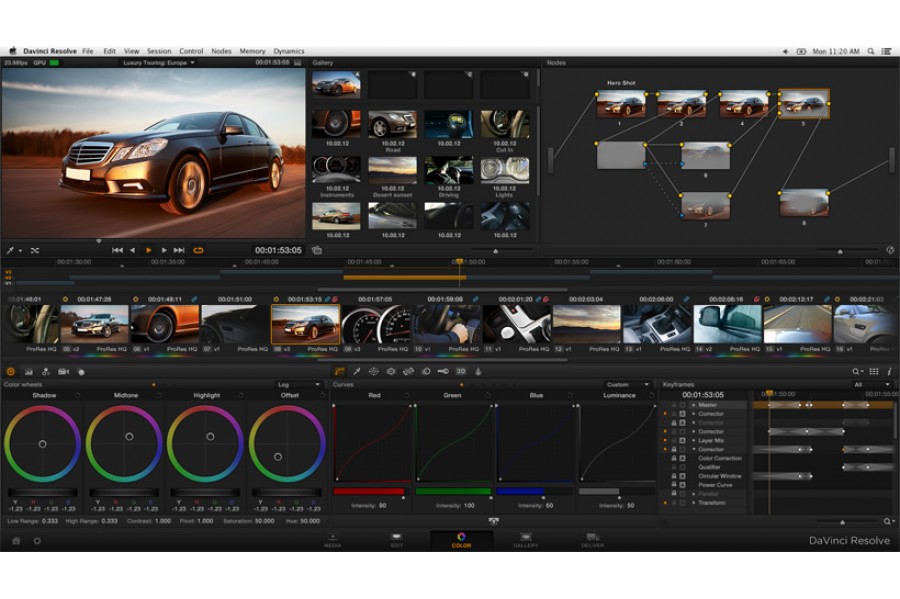The image size is (900, 599).
Task: Toggle auto-keyframe box on the Power Curve row
Action: 682,485
